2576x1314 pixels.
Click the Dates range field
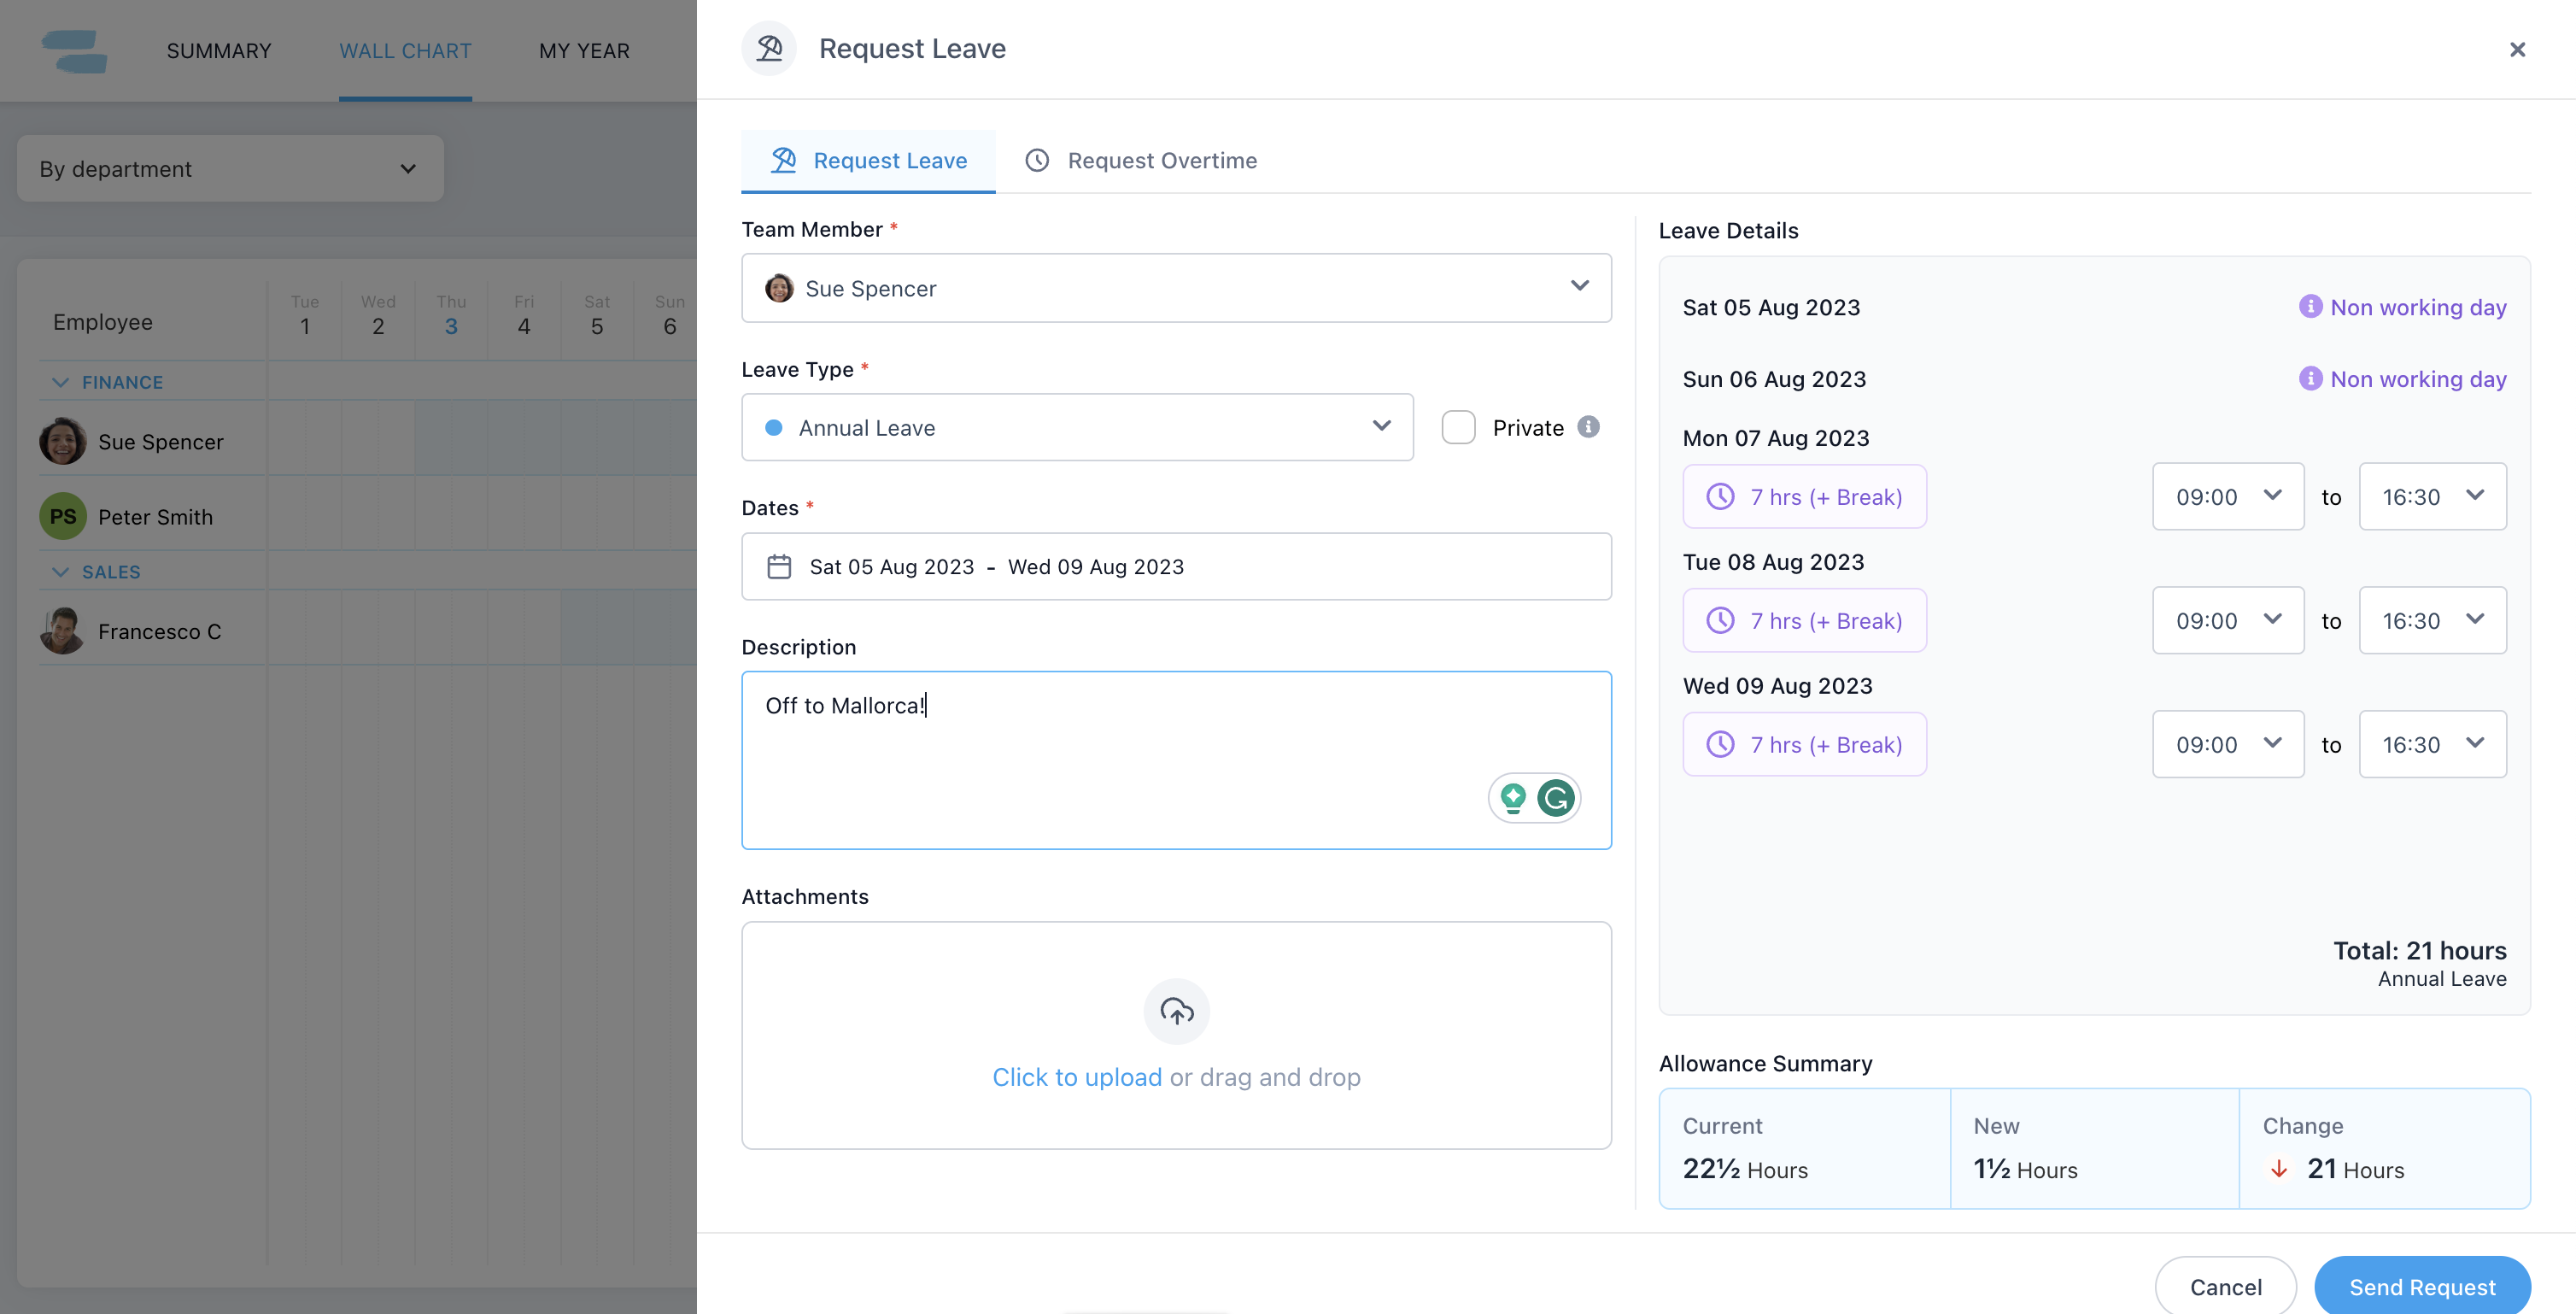[1176, 566]
